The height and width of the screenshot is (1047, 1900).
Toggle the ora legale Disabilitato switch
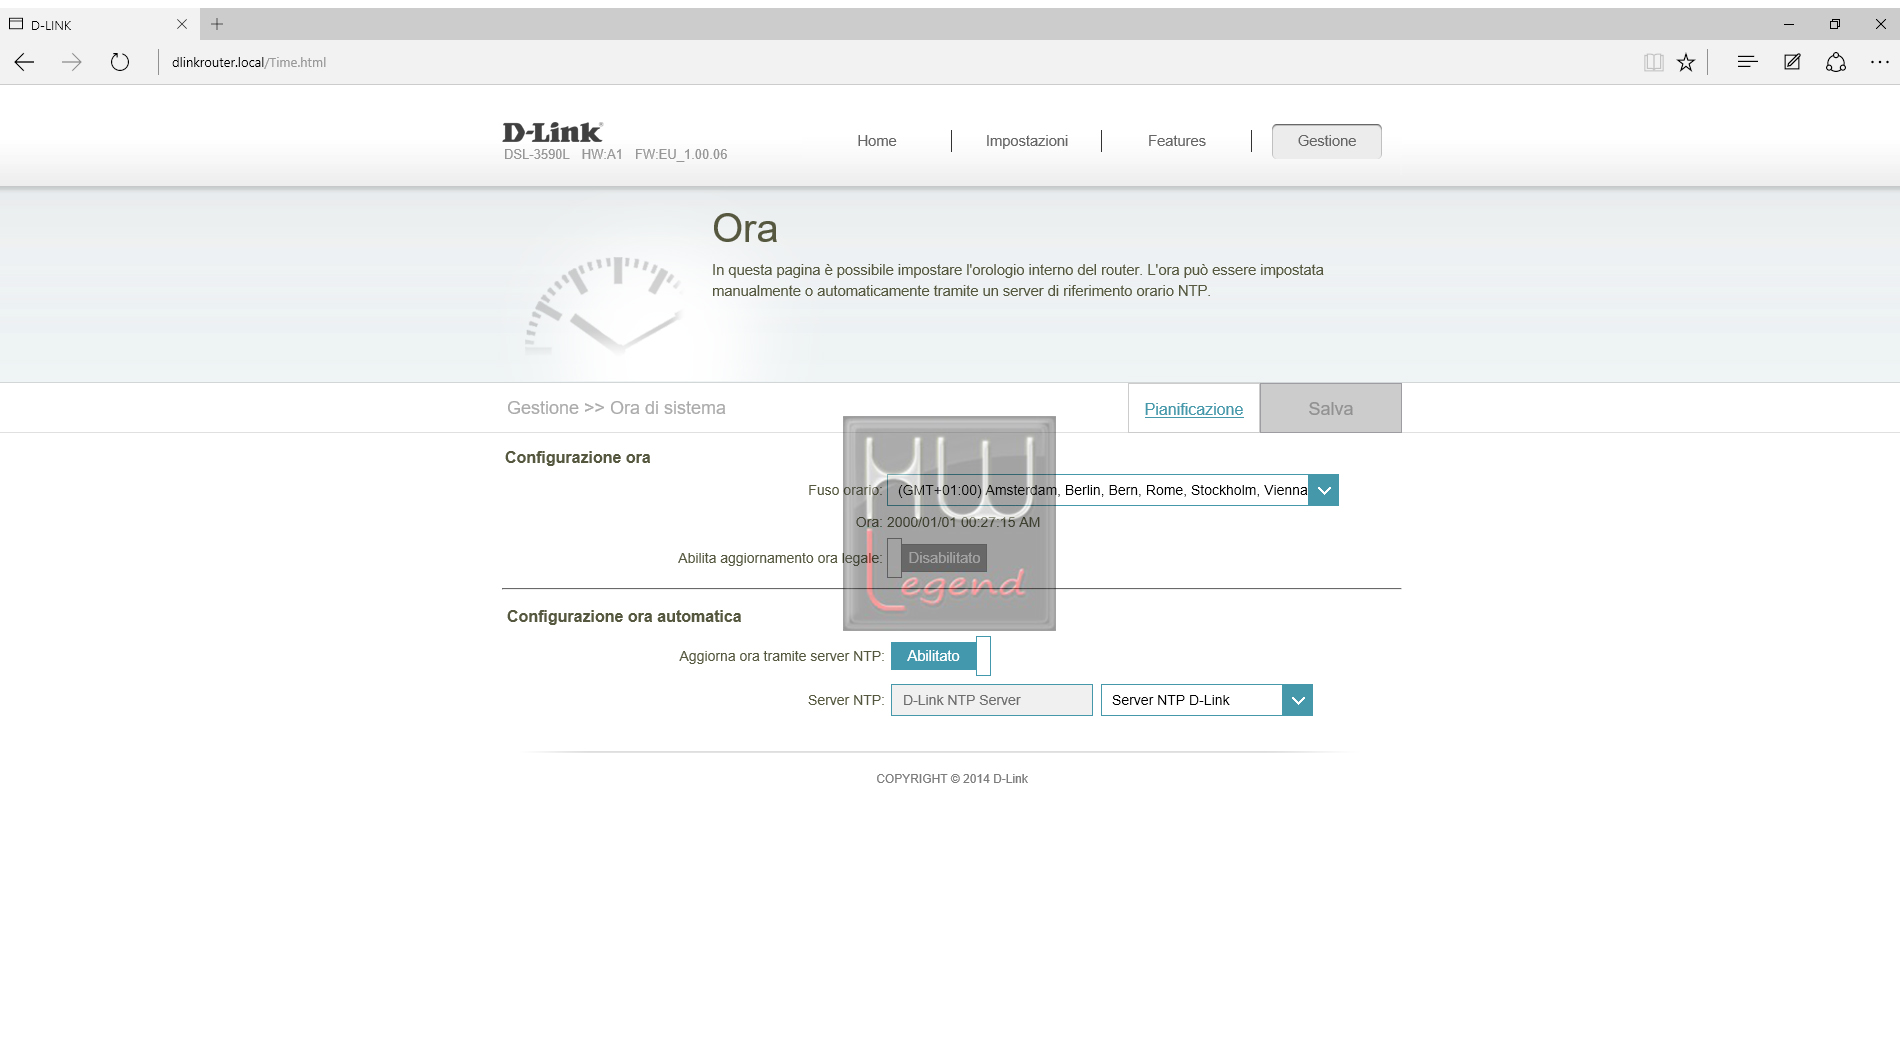pyautogui.click(x=937, y=558)
